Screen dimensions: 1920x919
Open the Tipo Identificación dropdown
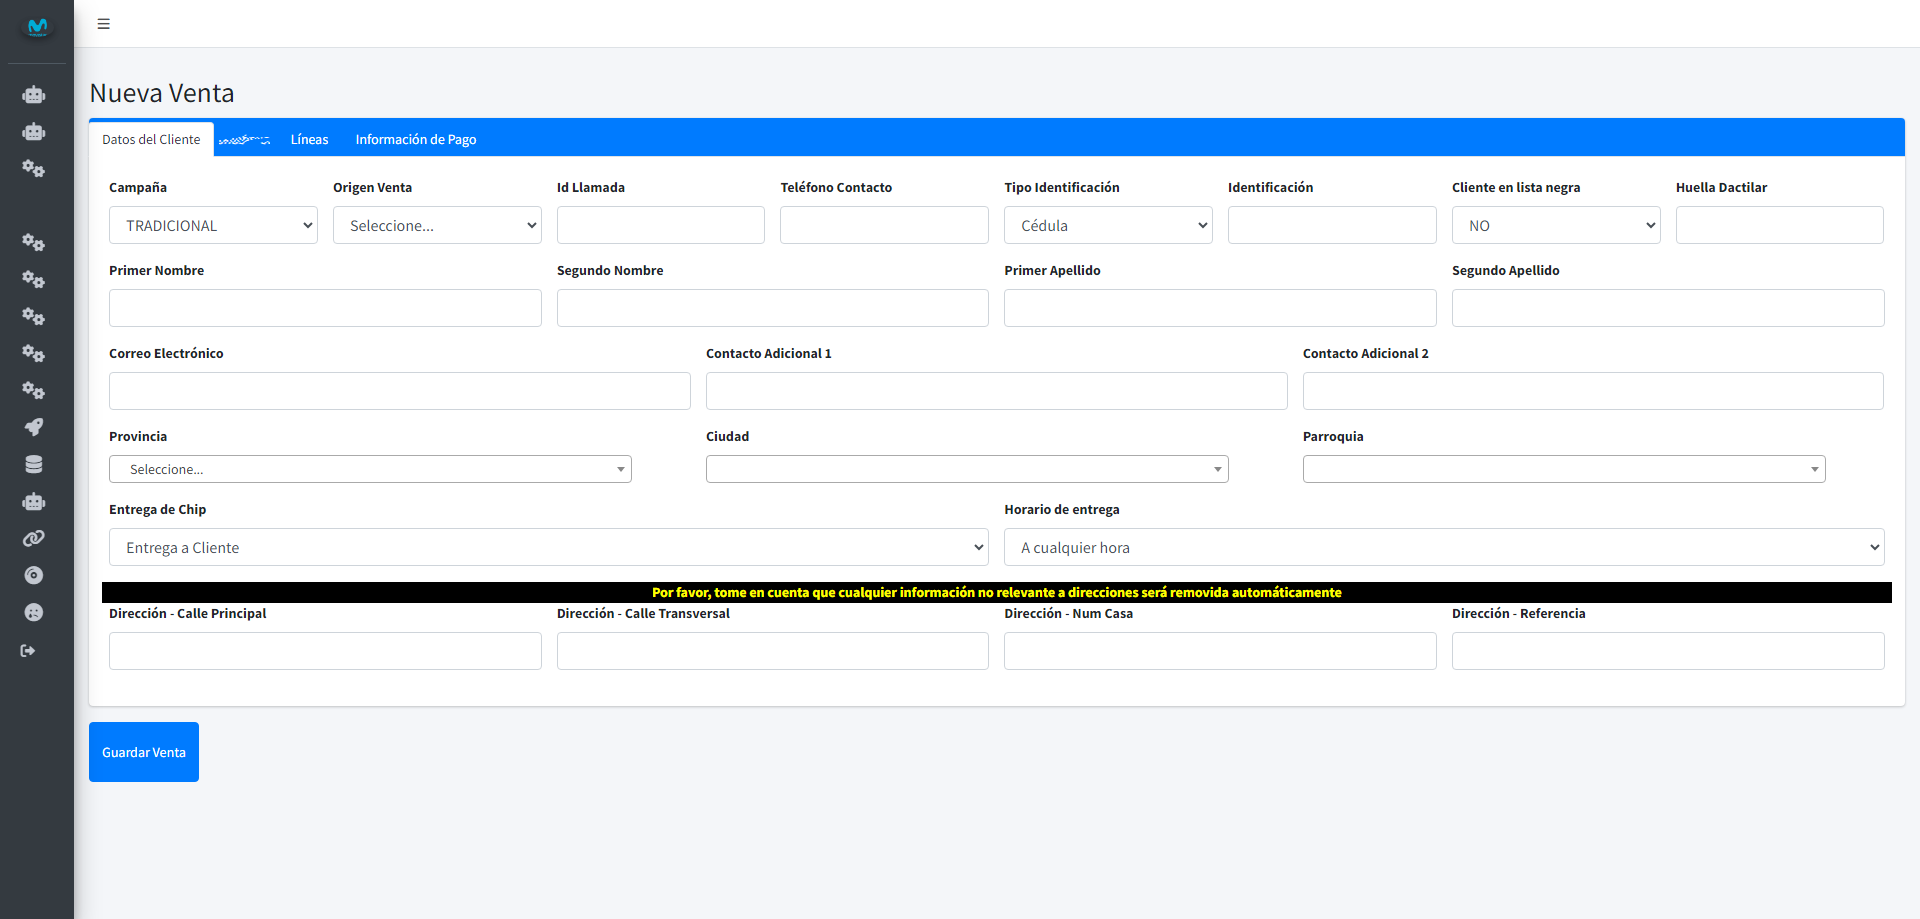coord(1108,225)
